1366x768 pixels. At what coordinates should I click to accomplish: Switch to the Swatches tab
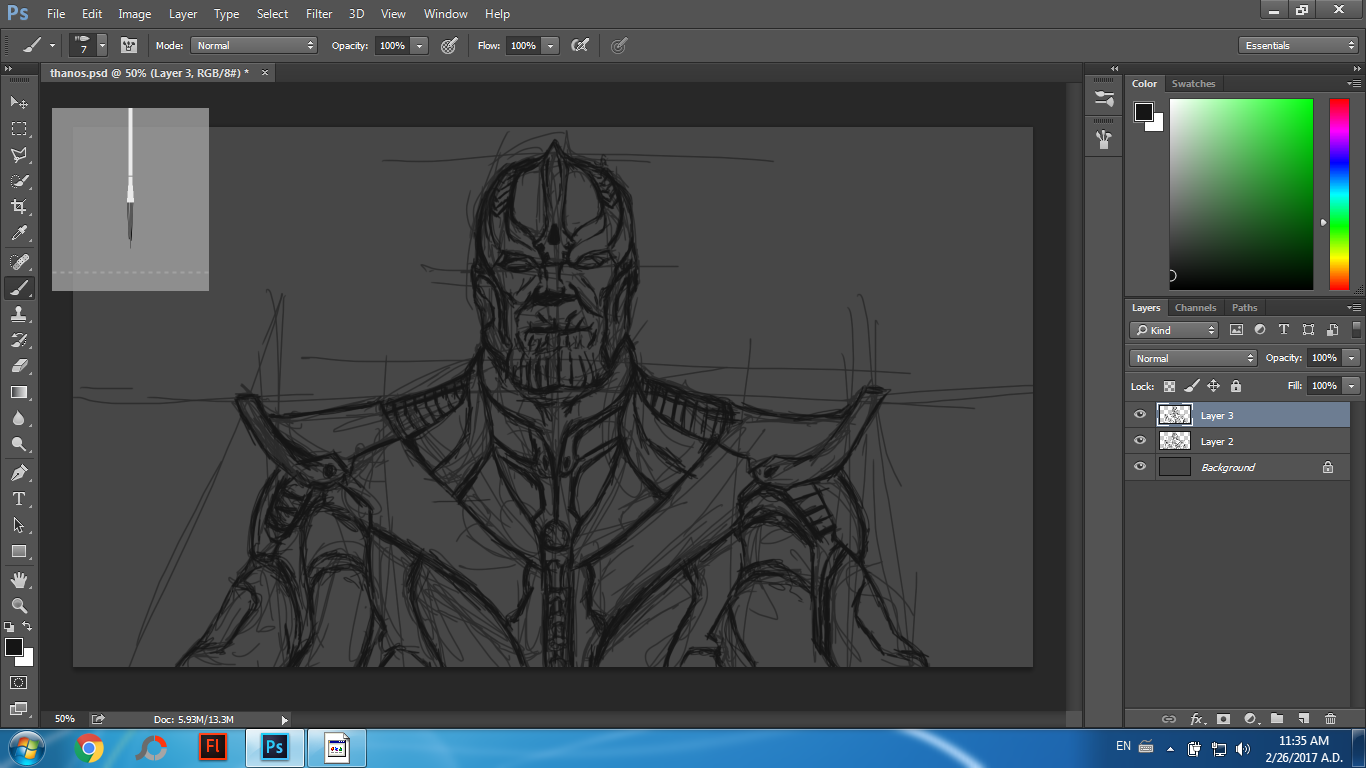1193,84
